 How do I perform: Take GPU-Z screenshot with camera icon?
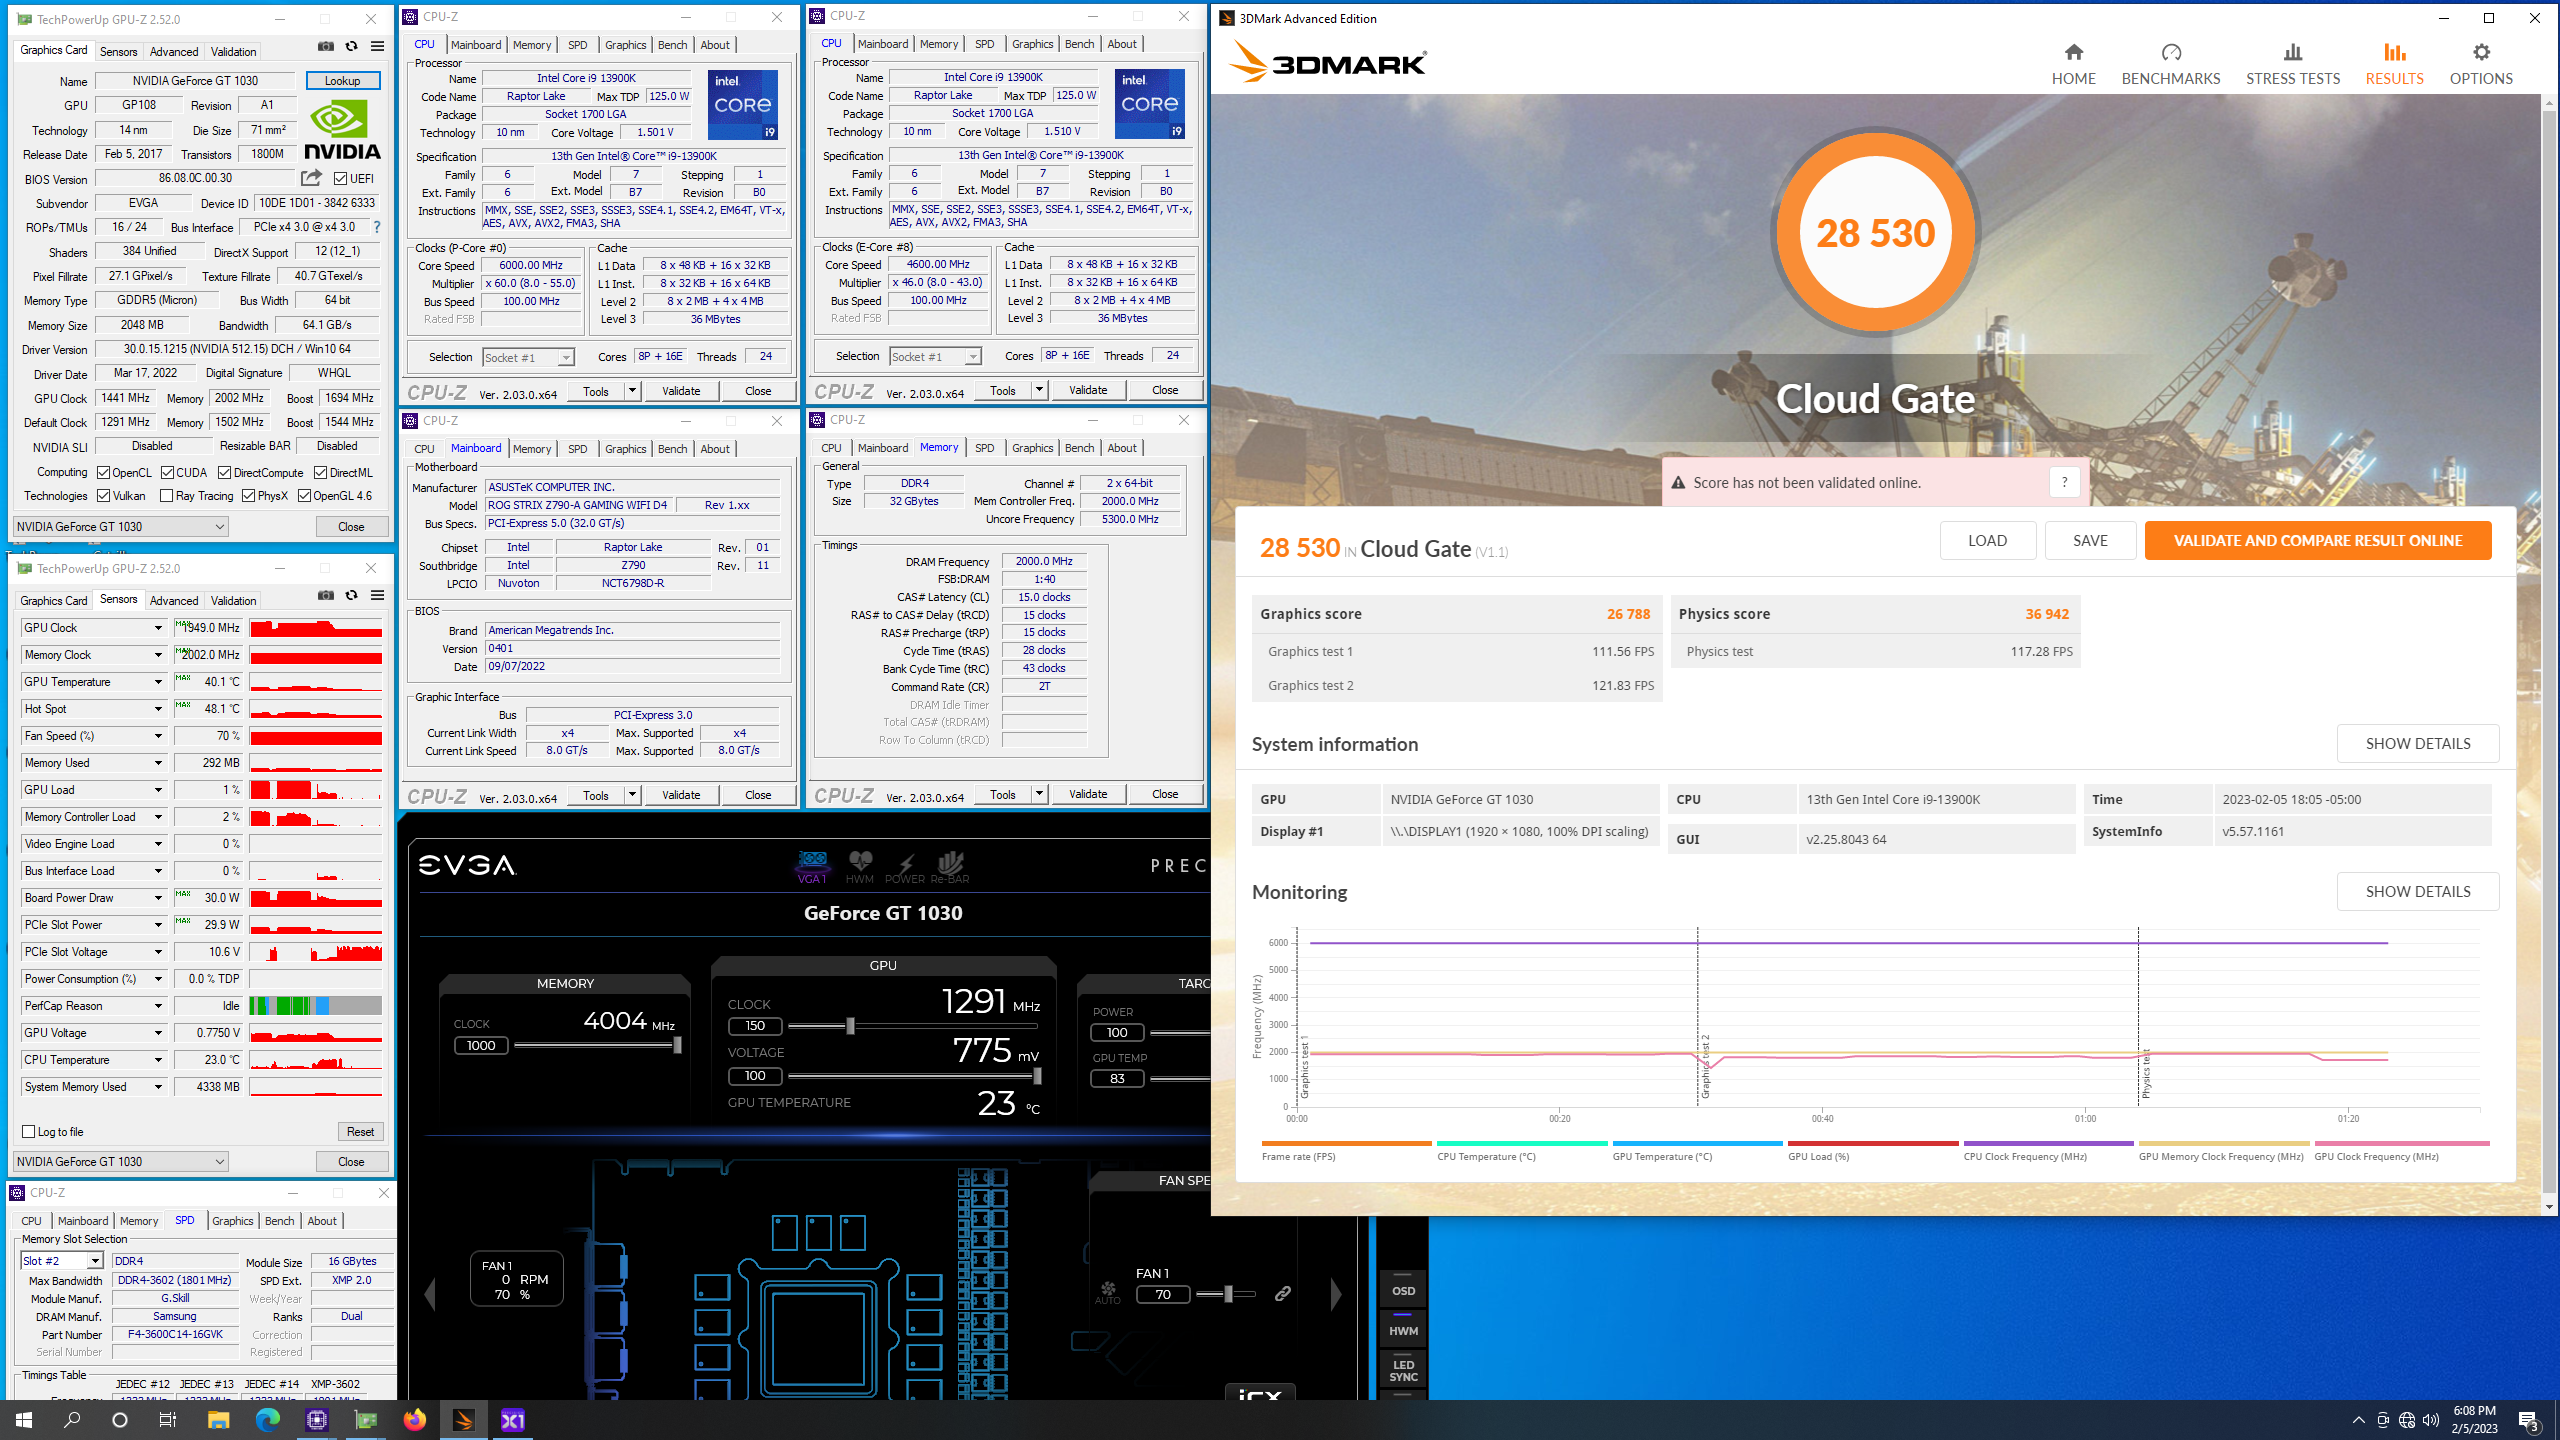(326, 46)
